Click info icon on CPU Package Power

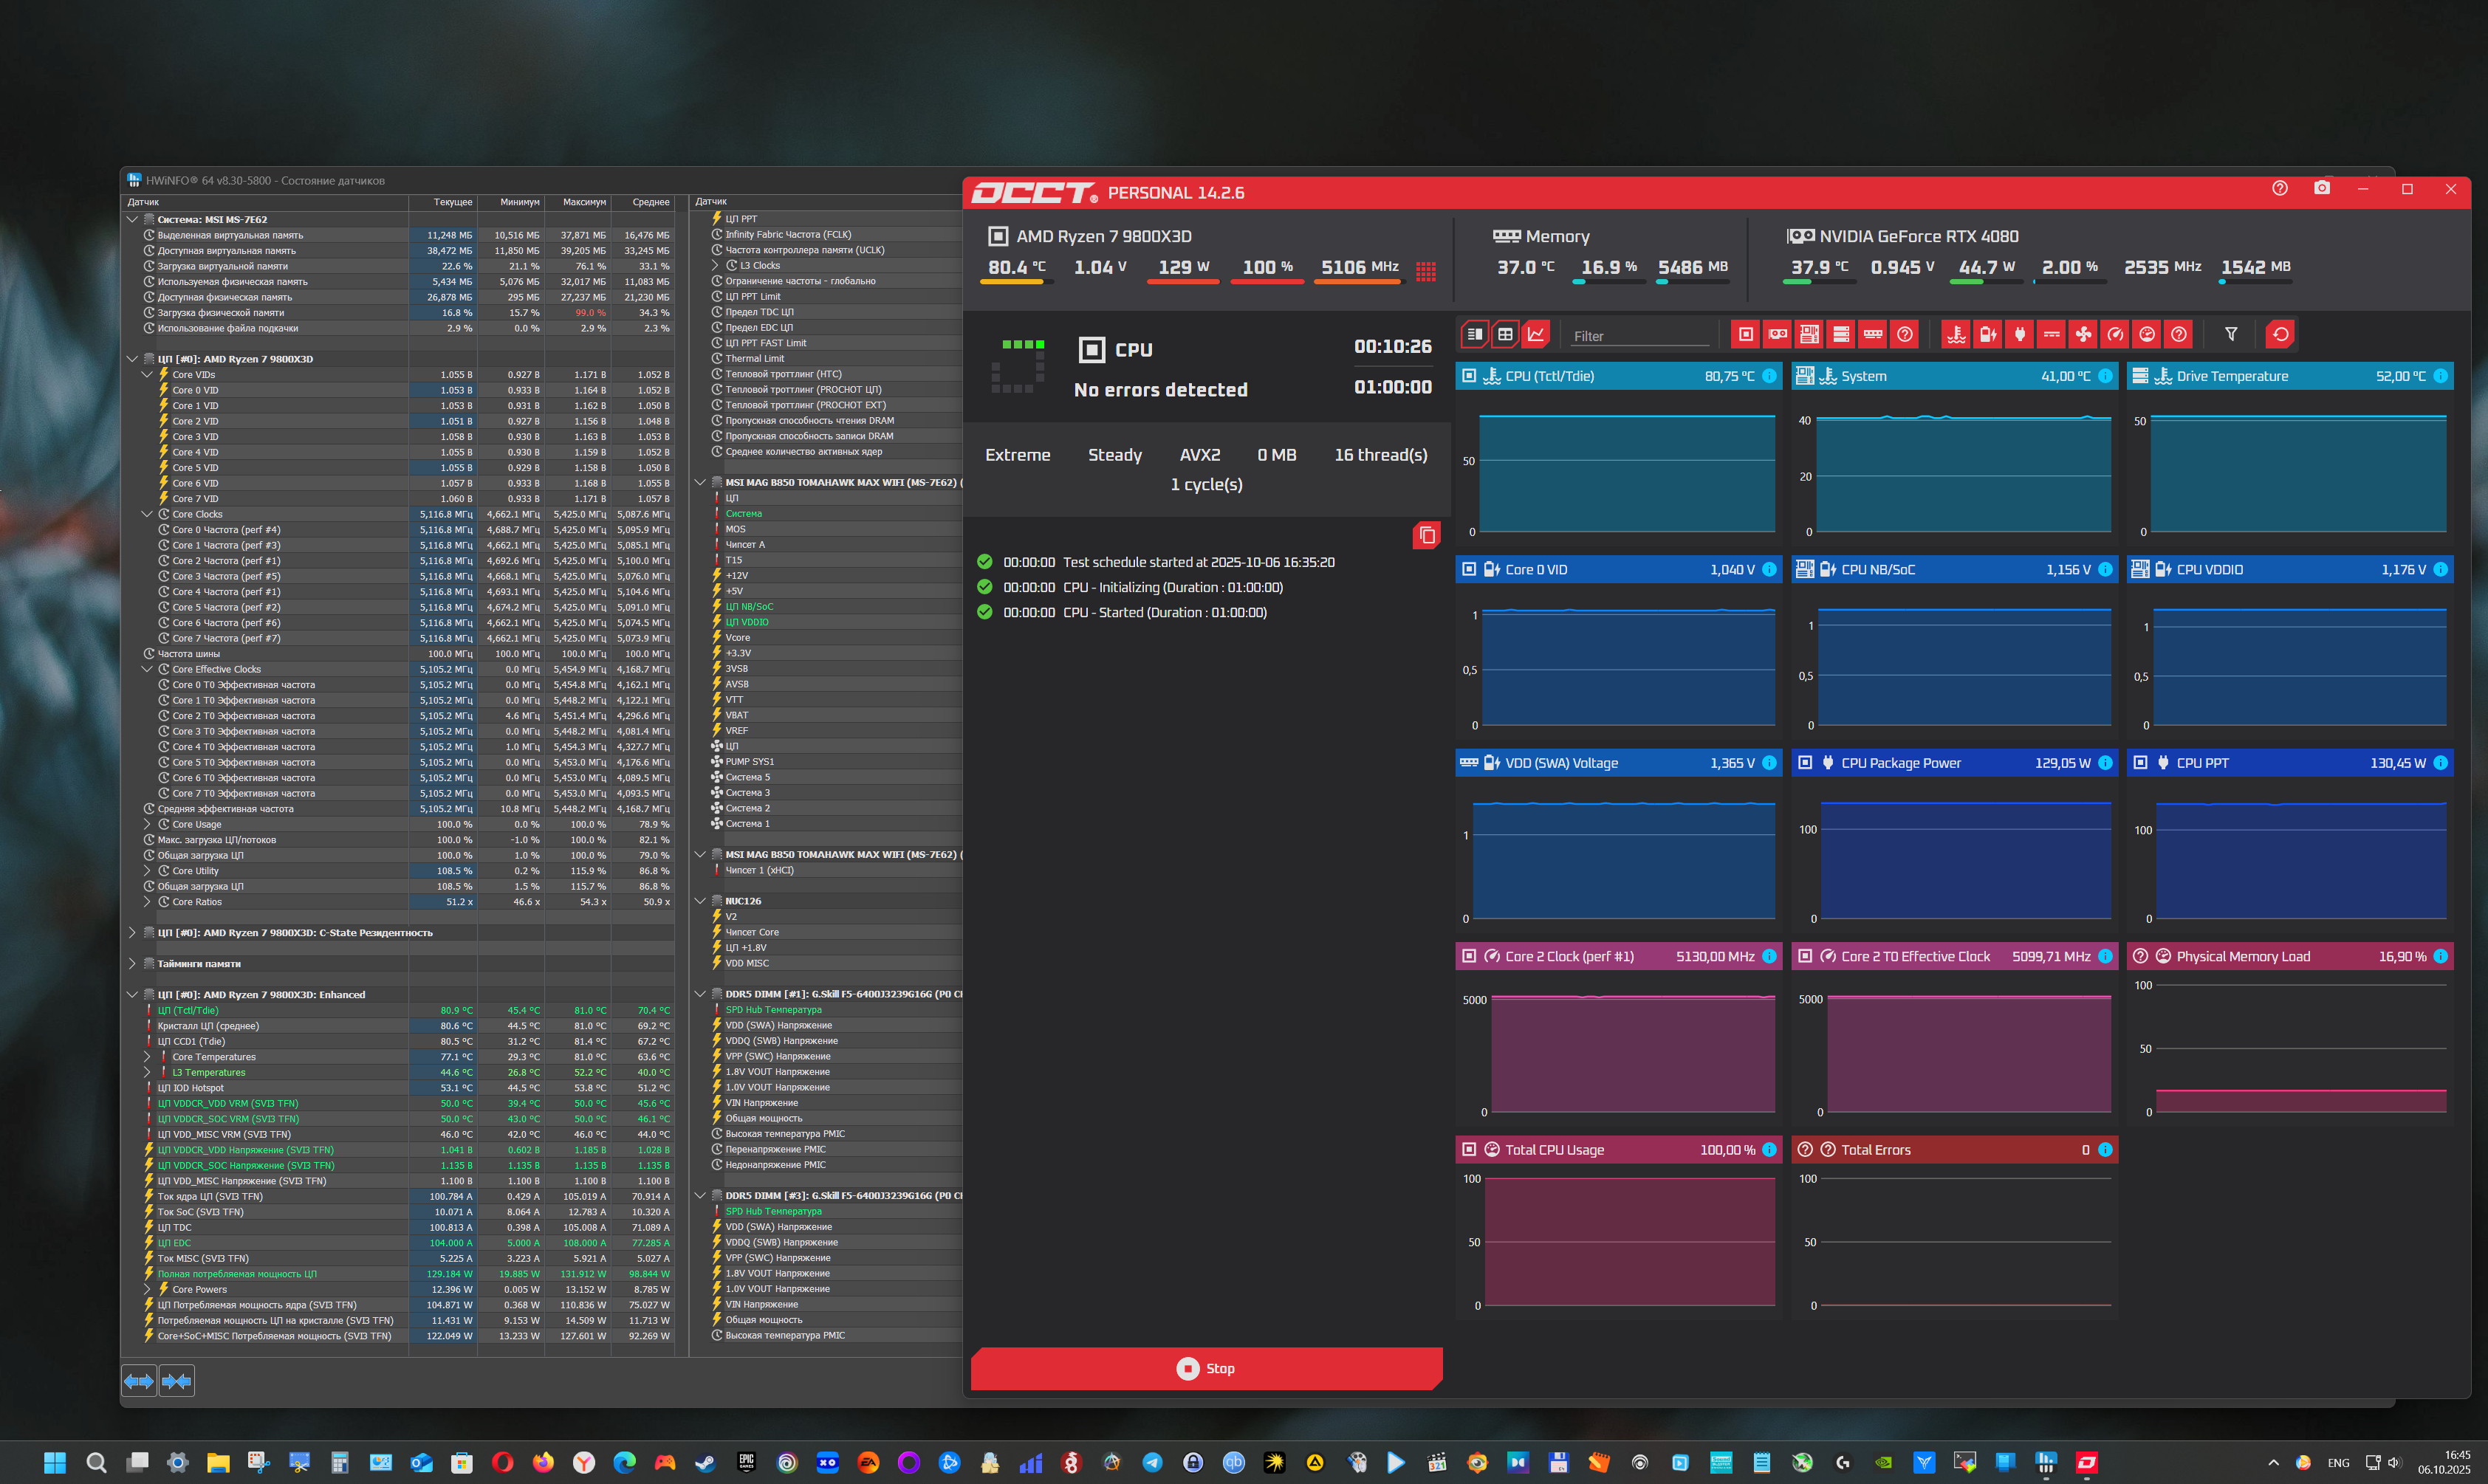(x=2105, y=763)
